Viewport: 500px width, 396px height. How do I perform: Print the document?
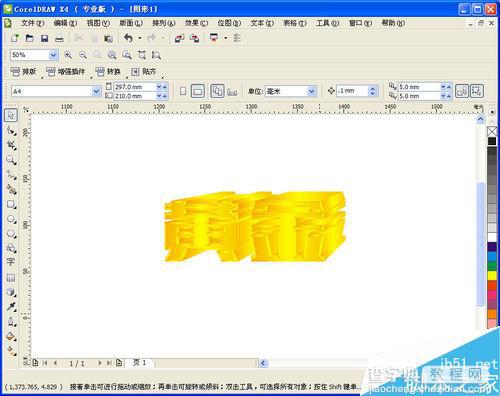(x=59, y=38)
